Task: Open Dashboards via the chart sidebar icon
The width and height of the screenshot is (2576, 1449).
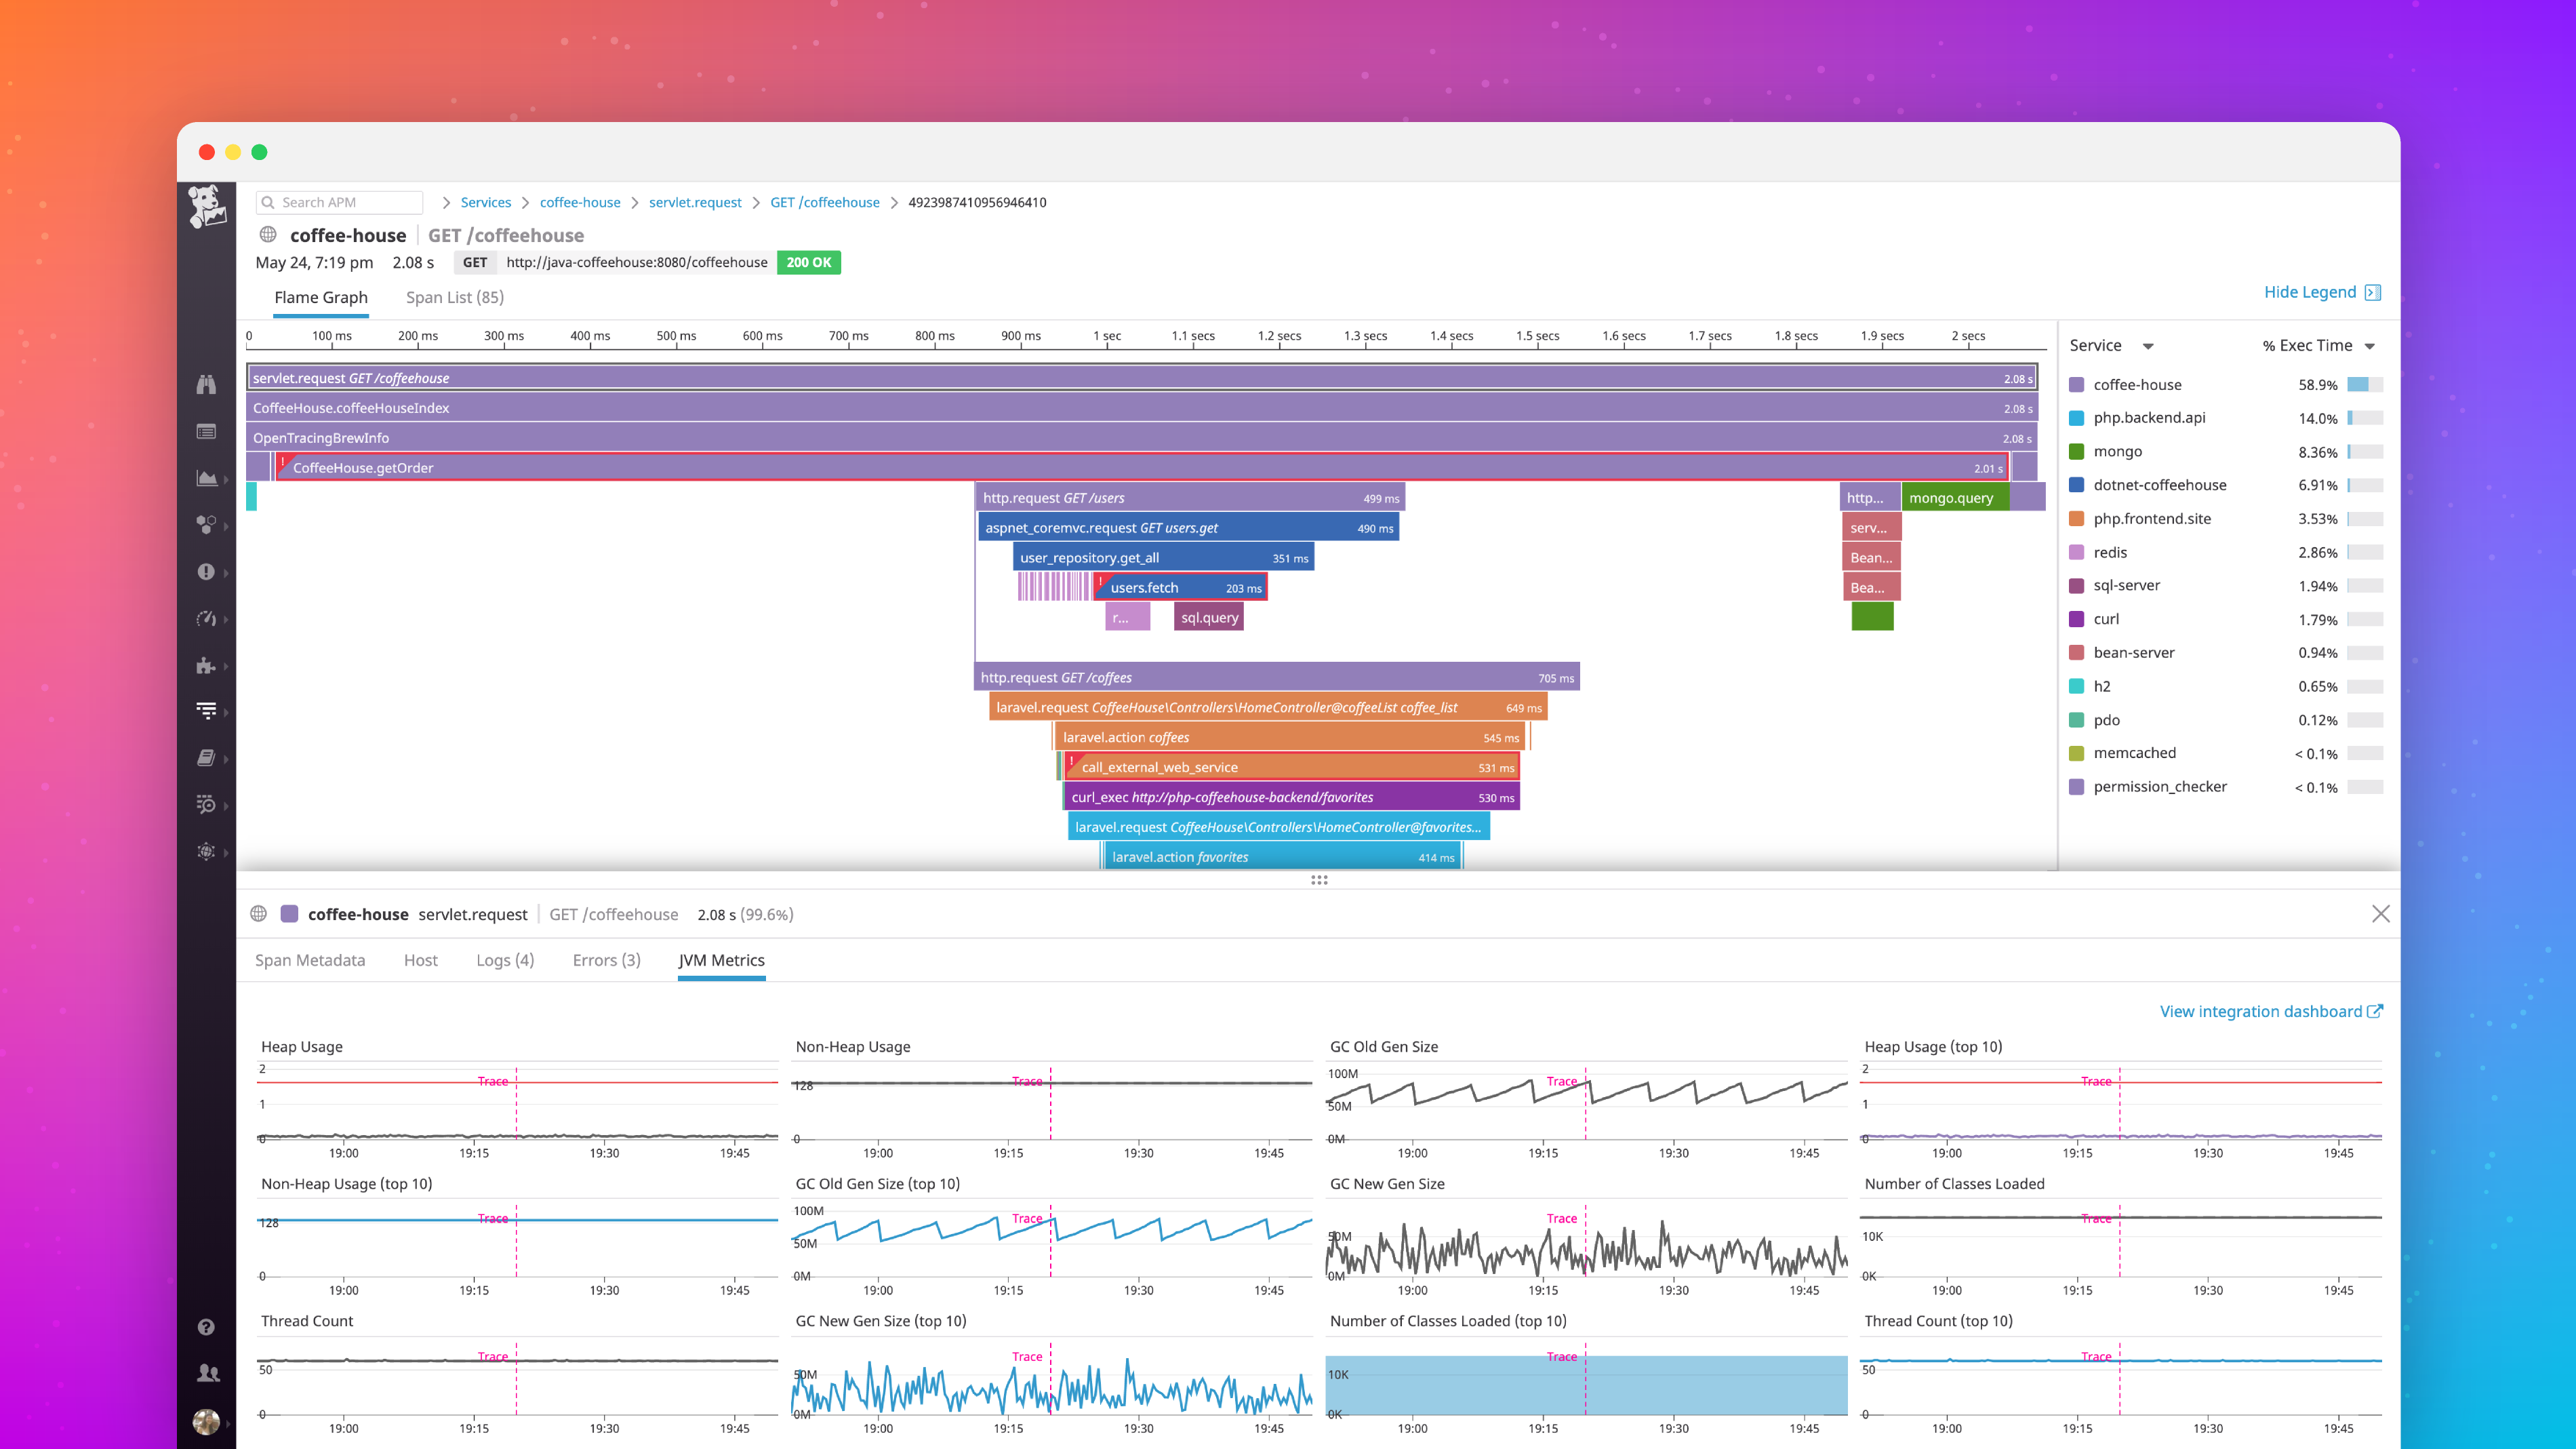Action: point(207,478)
